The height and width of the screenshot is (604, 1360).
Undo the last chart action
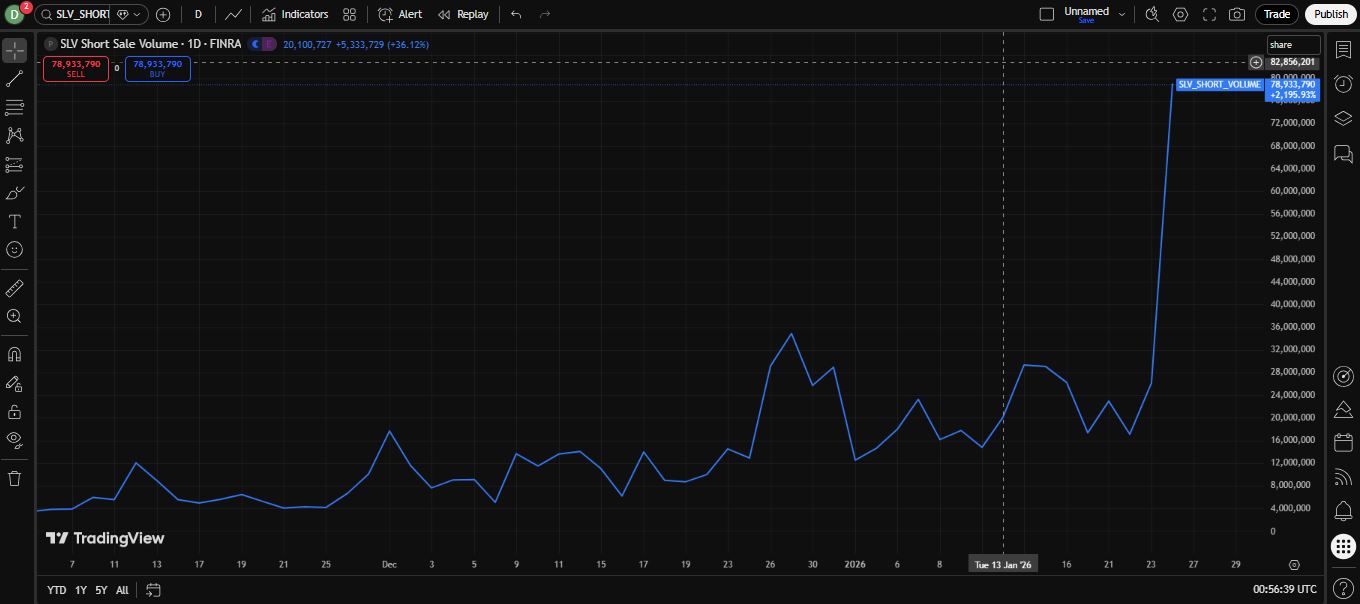click(x=516, y=14)
